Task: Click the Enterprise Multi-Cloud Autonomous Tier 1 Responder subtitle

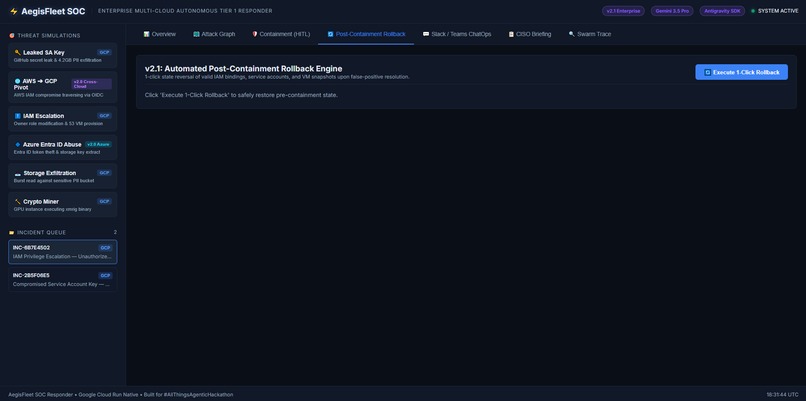Action: pos(185,11)
